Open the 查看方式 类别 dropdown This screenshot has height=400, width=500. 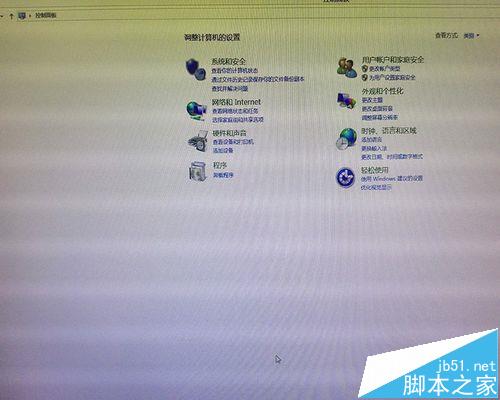(471, 36)
